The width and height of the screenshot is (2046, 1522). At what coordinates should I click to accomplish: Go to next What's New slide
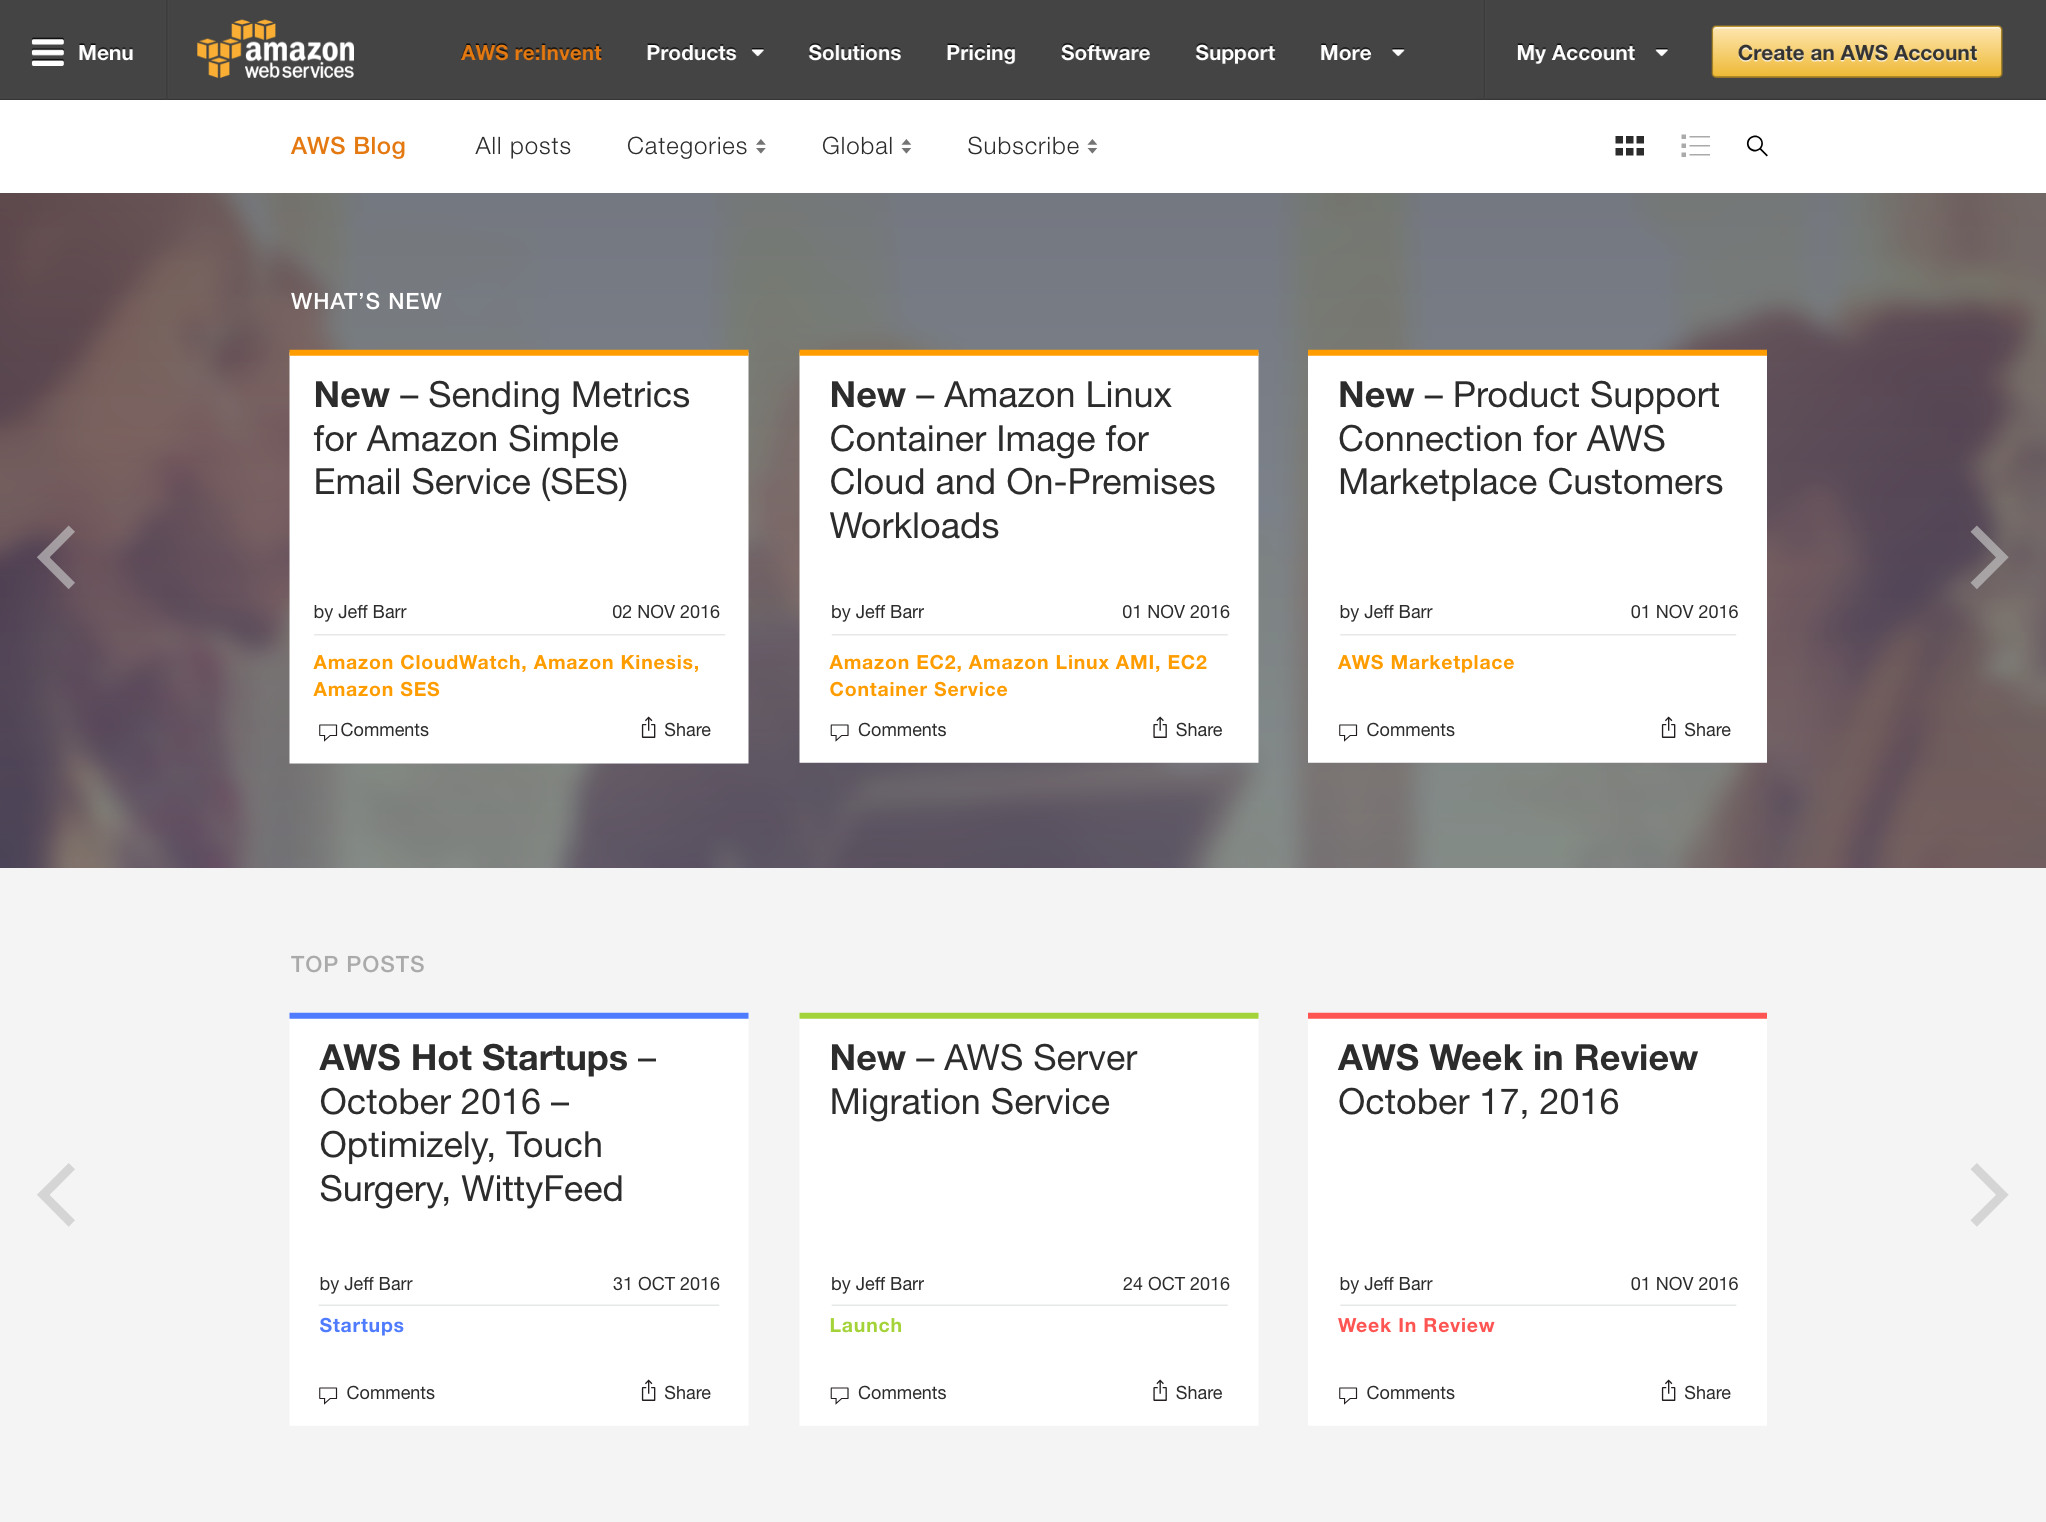click(1988, 557)
